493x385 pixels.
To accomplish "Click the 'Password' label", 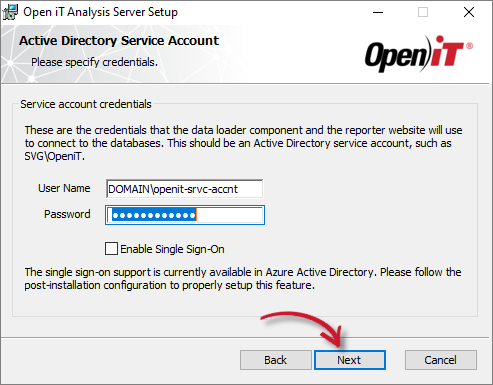I will point(67,214).
